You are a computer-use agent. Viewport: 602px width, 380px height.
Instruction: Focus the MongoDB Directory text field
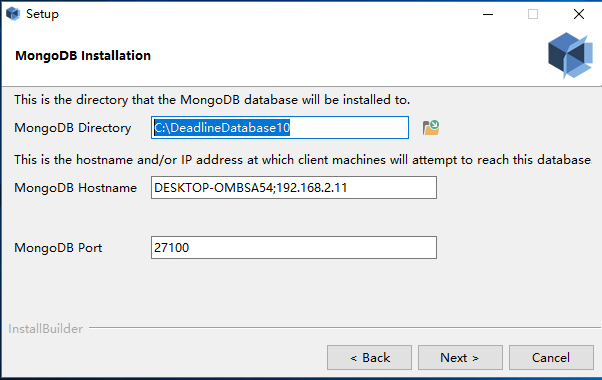coord(280,127)
